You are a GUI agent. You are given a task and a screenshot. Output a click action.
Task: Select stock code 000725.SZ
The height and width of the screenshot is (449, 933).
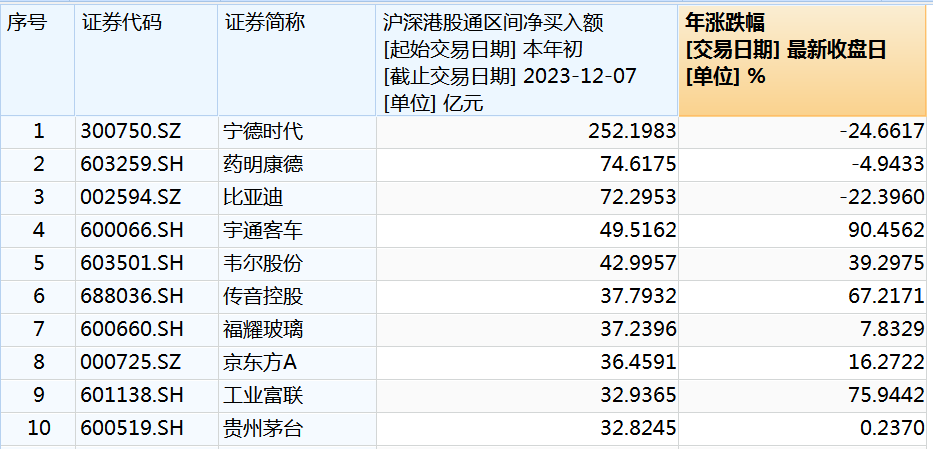pyautogui.click(x=130, y=362)
